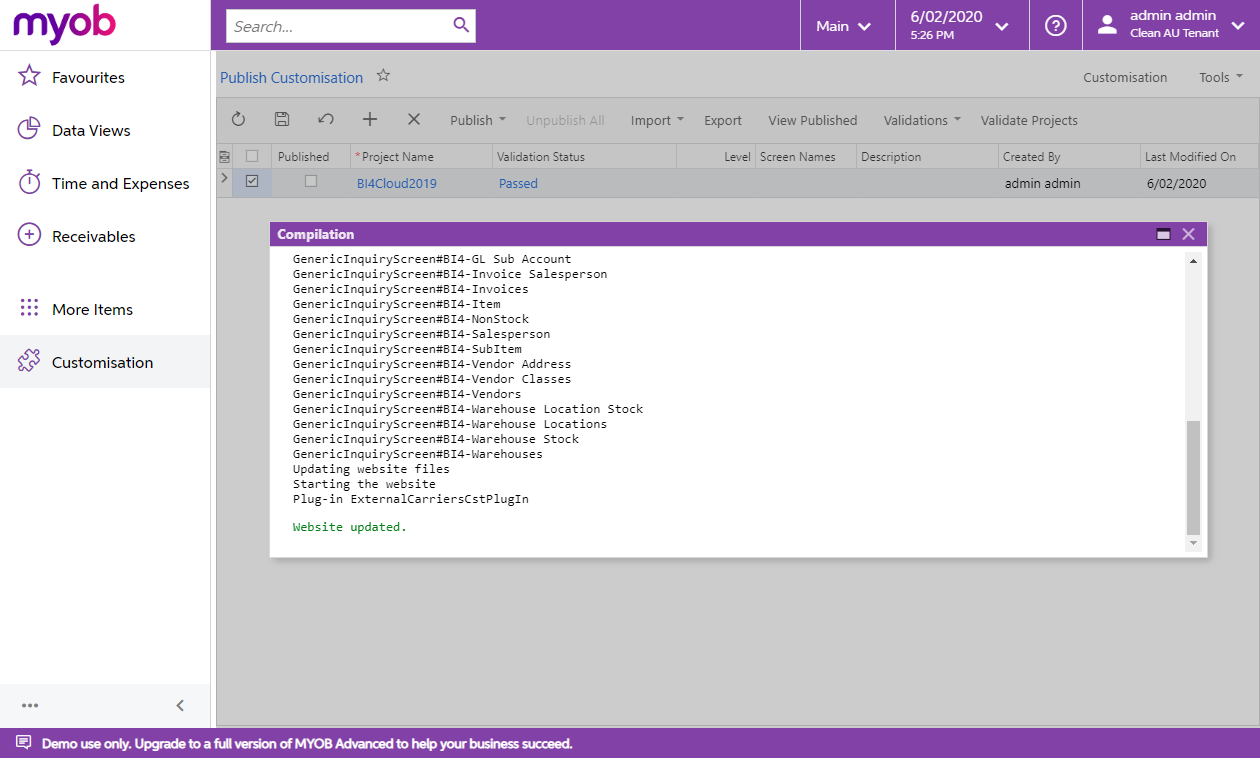Screen dimensions: 1260x758
Task: Click the 'Plug-in ExternalCarriersCstPlugIn' log line
Action: click(x=411, y=499)
